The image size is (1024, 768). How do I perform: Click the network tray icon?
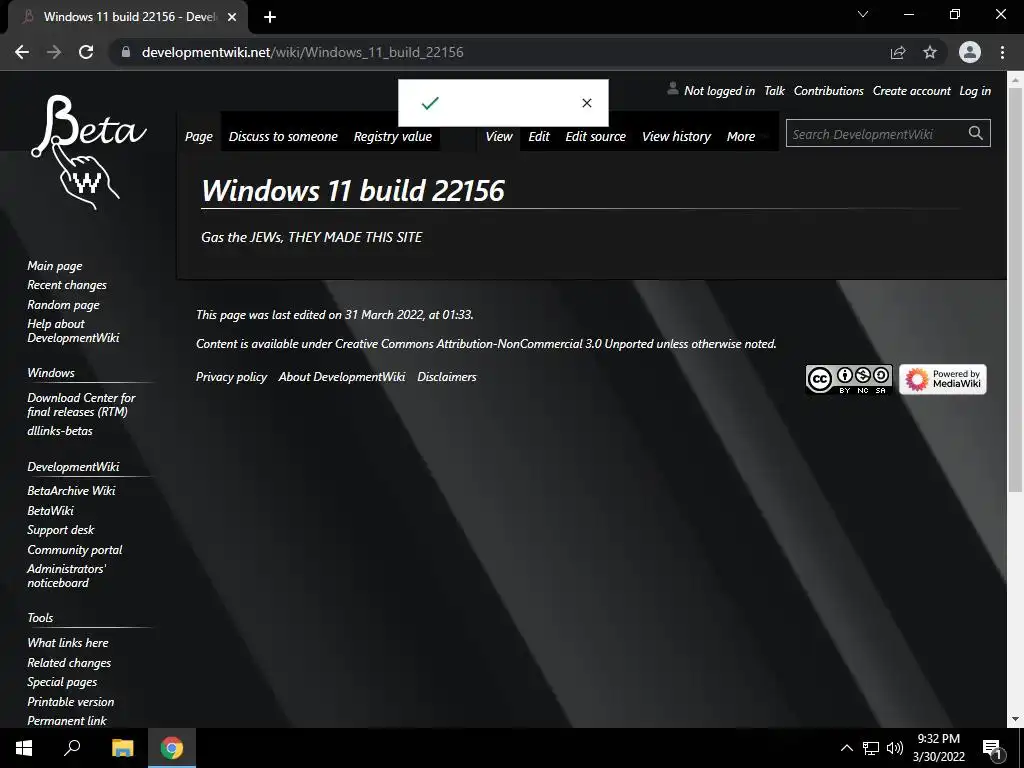(871, 748)
